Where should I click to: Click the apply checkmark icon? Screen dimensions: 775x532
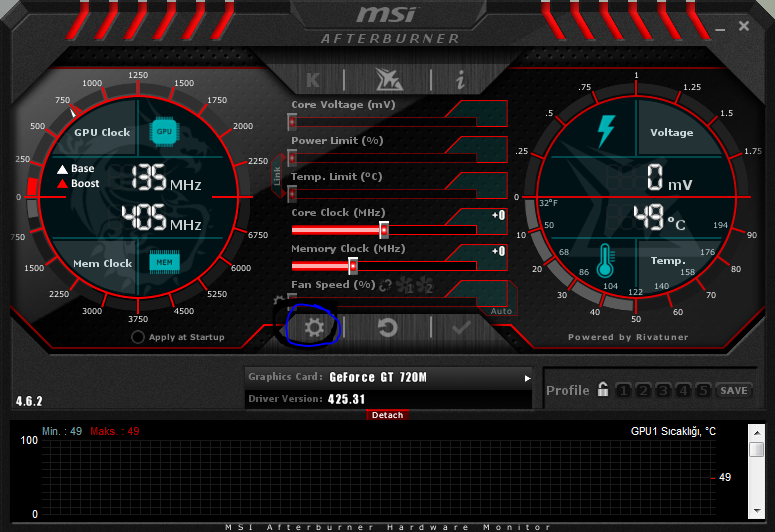(x=461, y=327)
